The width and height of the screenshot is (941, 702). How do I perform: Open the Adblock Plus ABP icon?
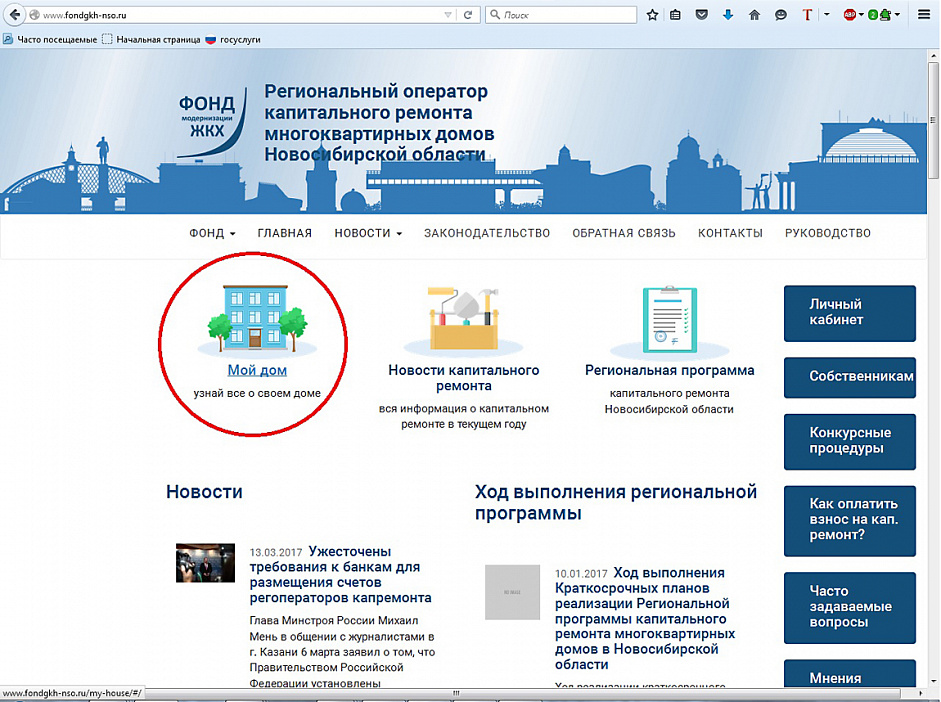850,15
